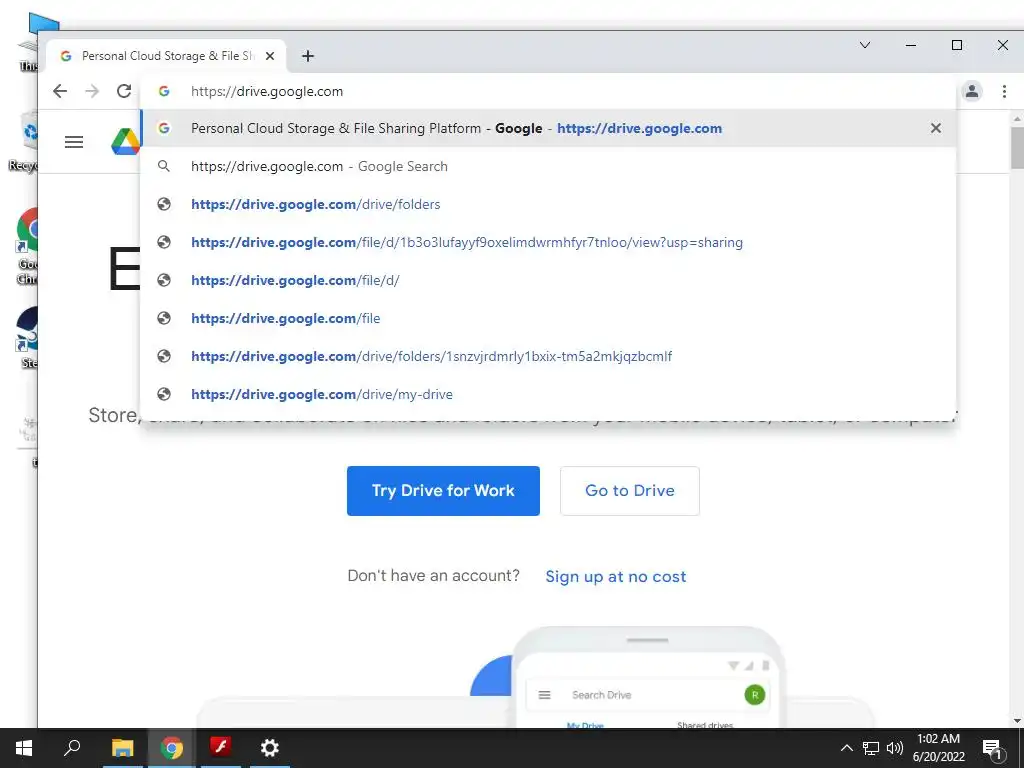The height and width of the screenshot is (768, 1024).
Task: Reload the page with the refresh icon
Action: point(124,91)
